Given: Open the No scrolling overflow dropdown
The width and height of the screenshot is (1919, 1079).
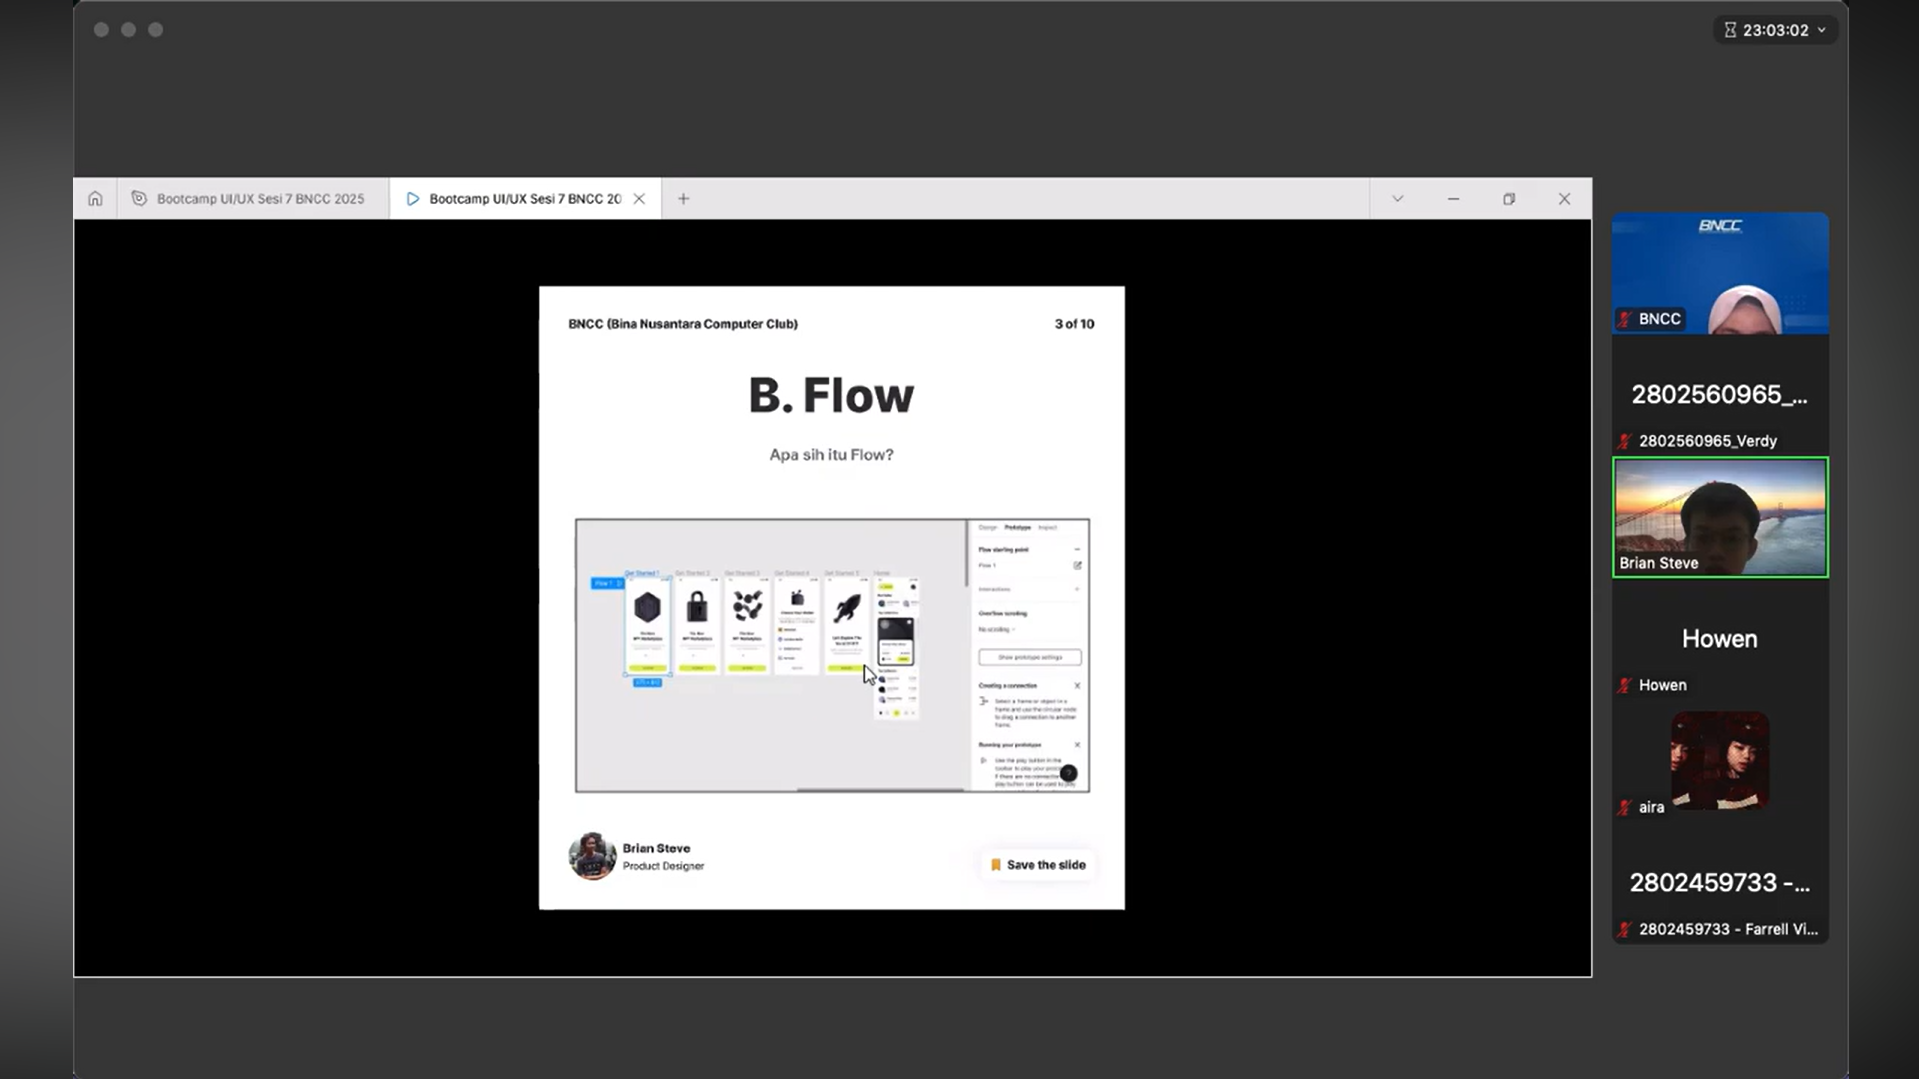Looking at the screenshot, I should pyautogui.click(x=997, y=630).
